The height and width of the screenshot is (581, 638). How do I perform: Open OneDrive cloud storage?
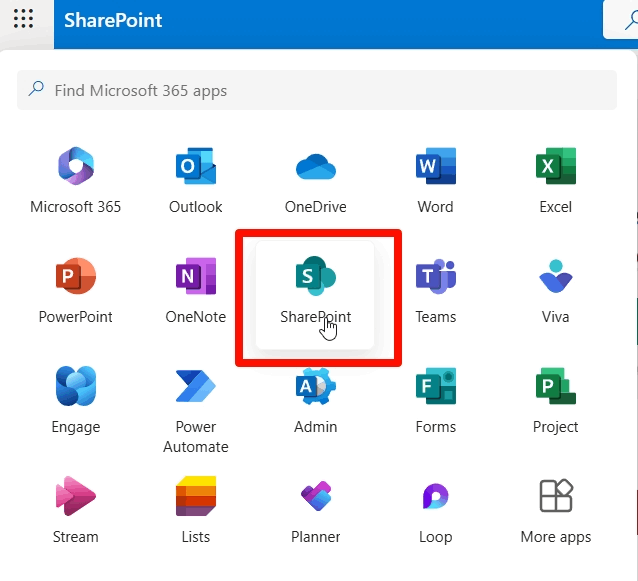[316, 181]
